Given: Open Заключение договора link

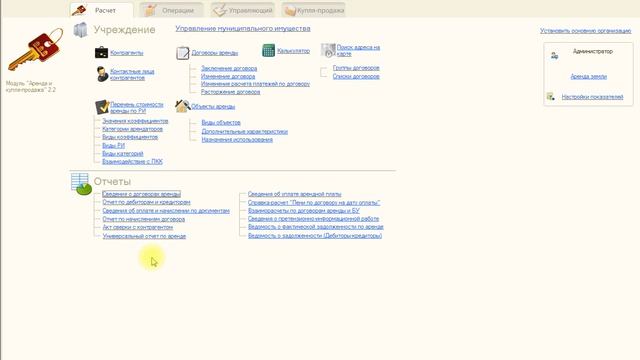Looking at the screenshot, I should (x=229, y=68).
